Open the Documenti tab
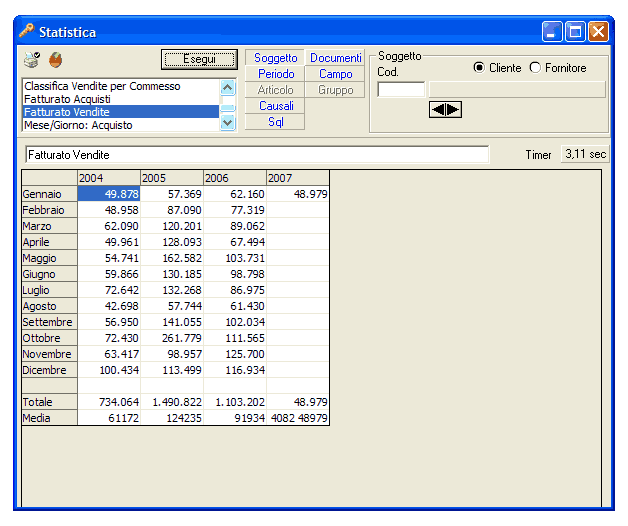This screenshot has width=628, height=526. point(335,58)
